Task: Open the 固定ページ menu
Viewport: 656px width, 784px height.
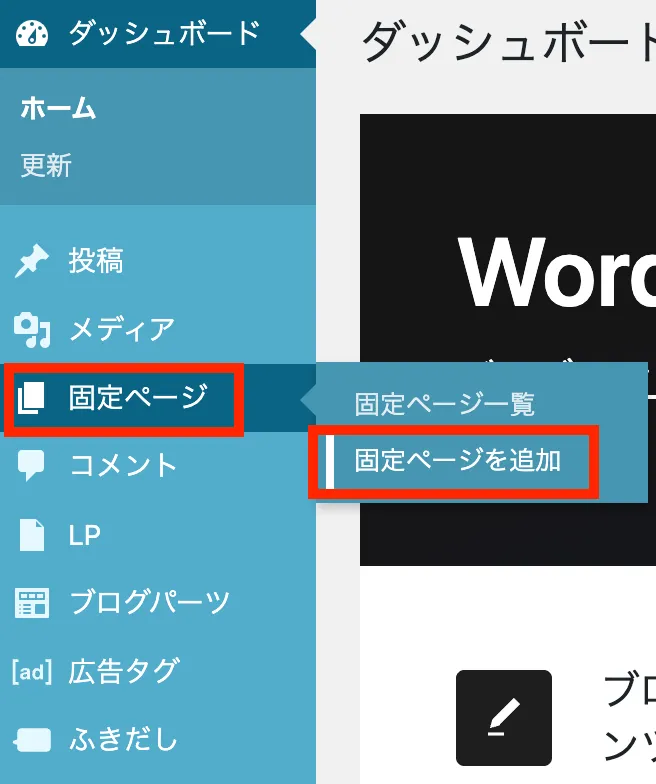Action: coord(158,398)
